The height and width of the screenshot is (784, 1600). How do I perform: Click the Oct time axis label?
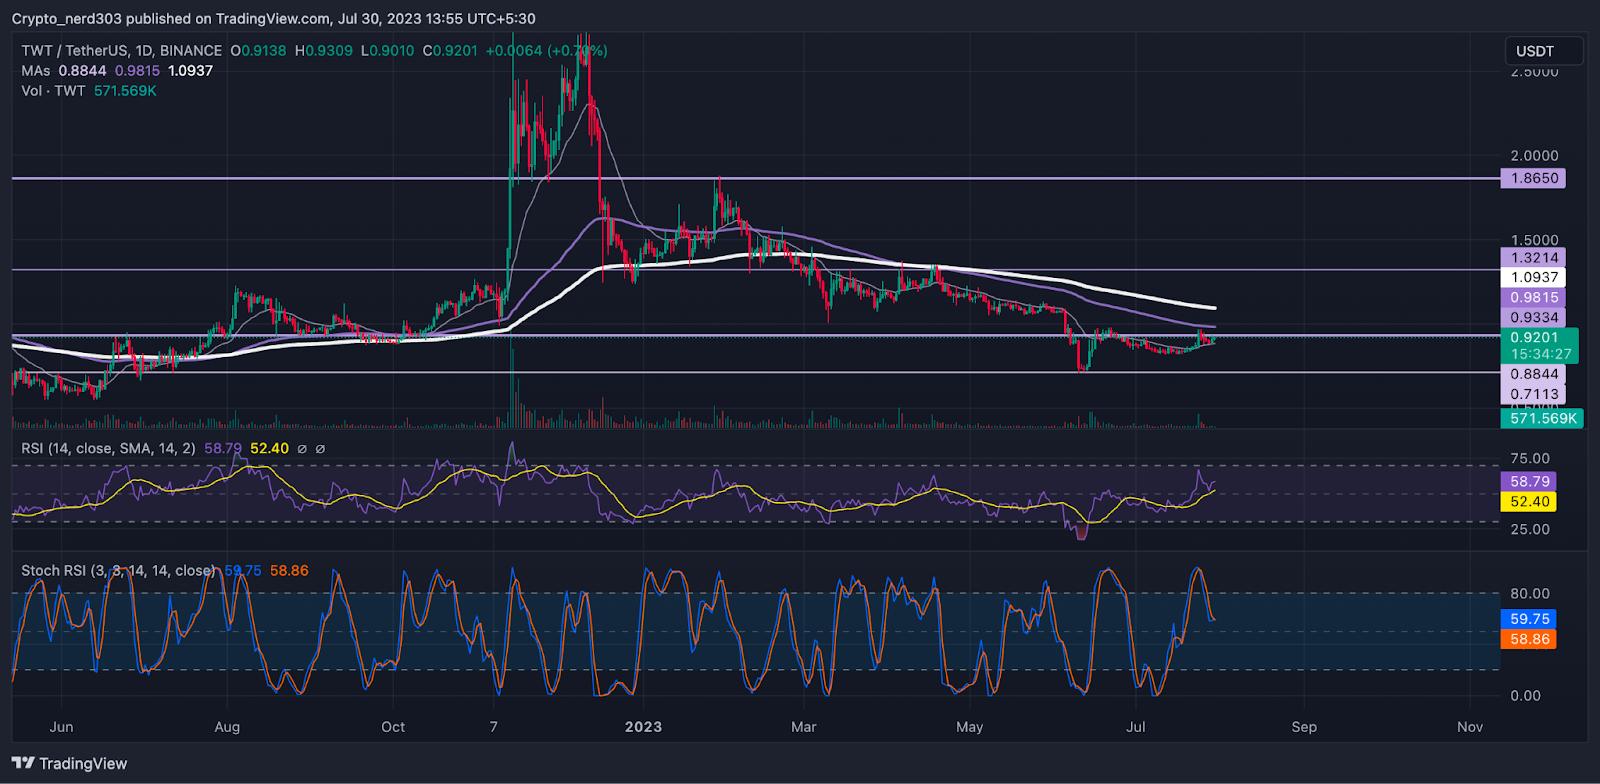tap(393, 727)
